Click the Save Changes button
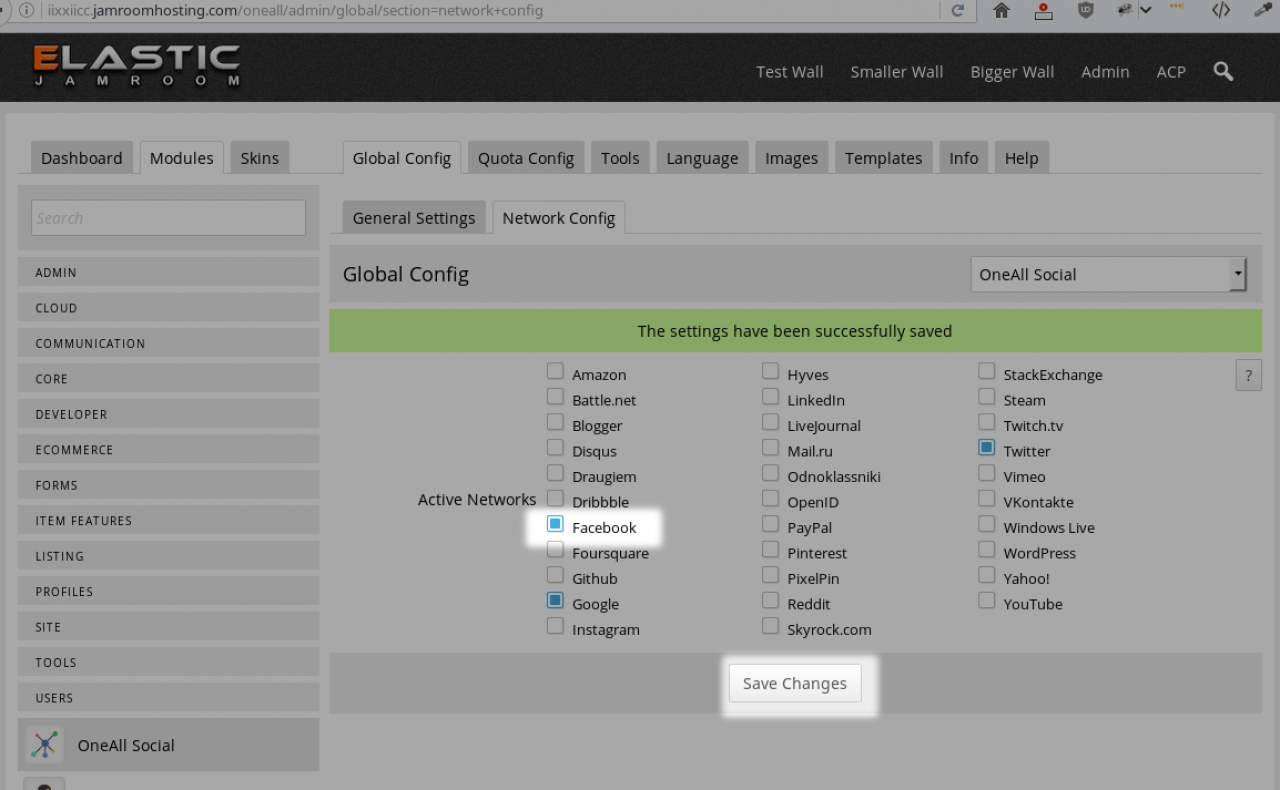This screenshot has width=1280, height=790. (794, 683)
